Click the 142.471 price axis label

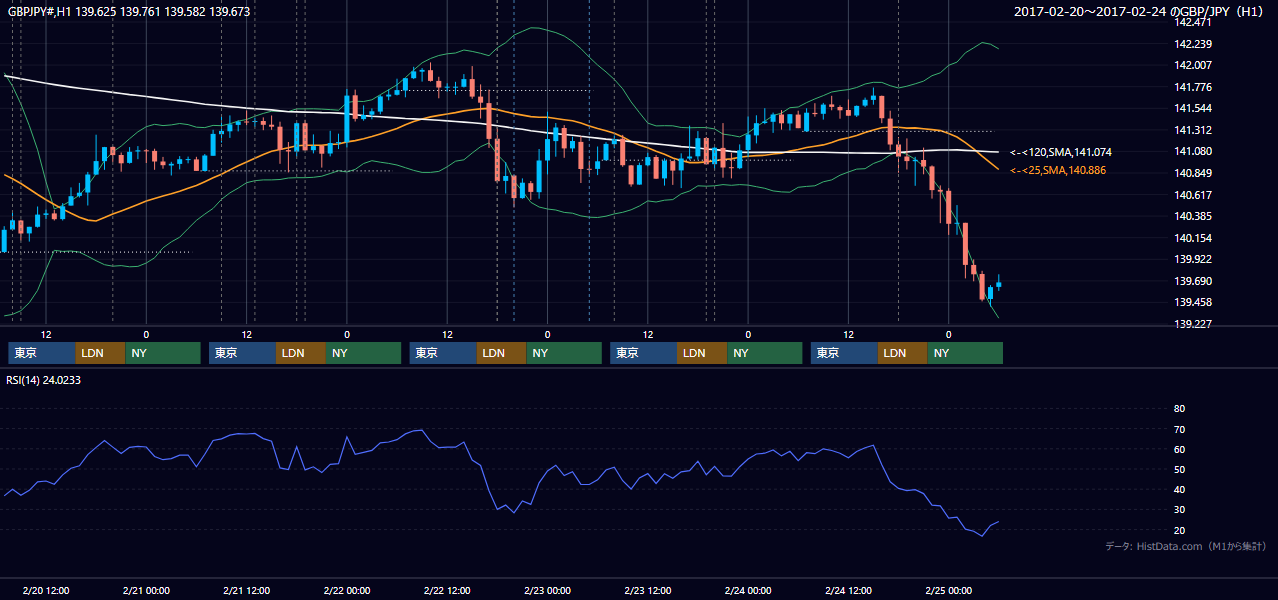pyautogui.click(x=1194, y=22)
